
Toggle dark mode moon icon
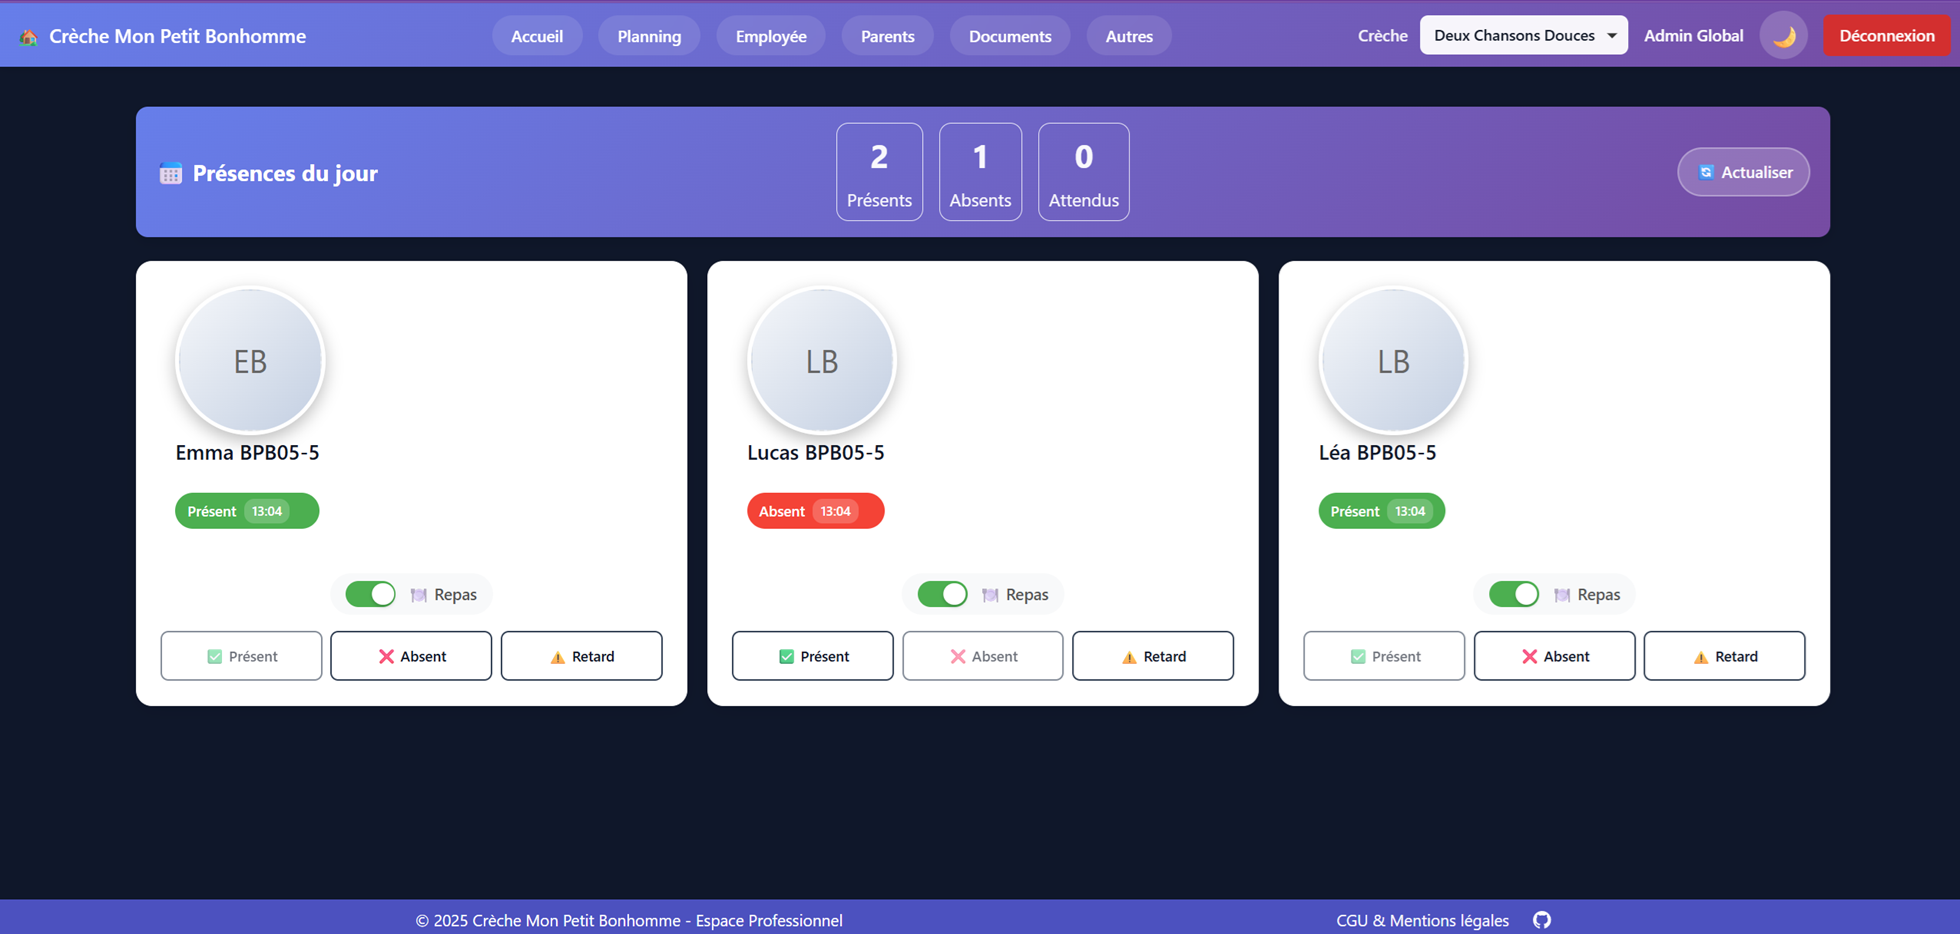1783,36
